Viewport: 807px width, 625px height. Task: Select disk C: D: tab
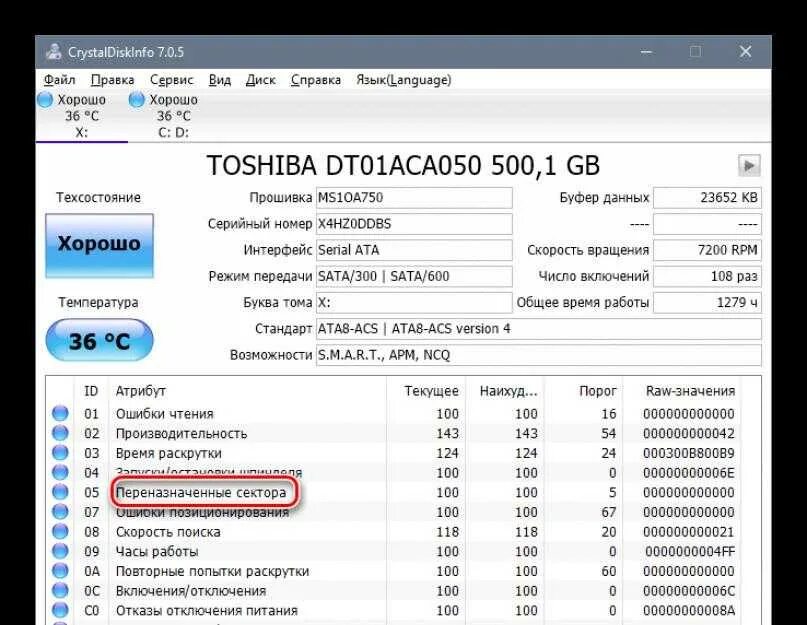point(173,116)
